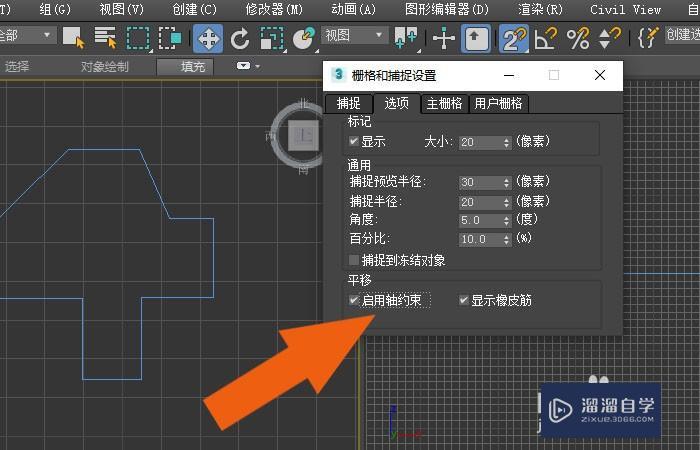The image size is (700, 450).
Task: Open the Civil View menu
Action: (625, 9)
